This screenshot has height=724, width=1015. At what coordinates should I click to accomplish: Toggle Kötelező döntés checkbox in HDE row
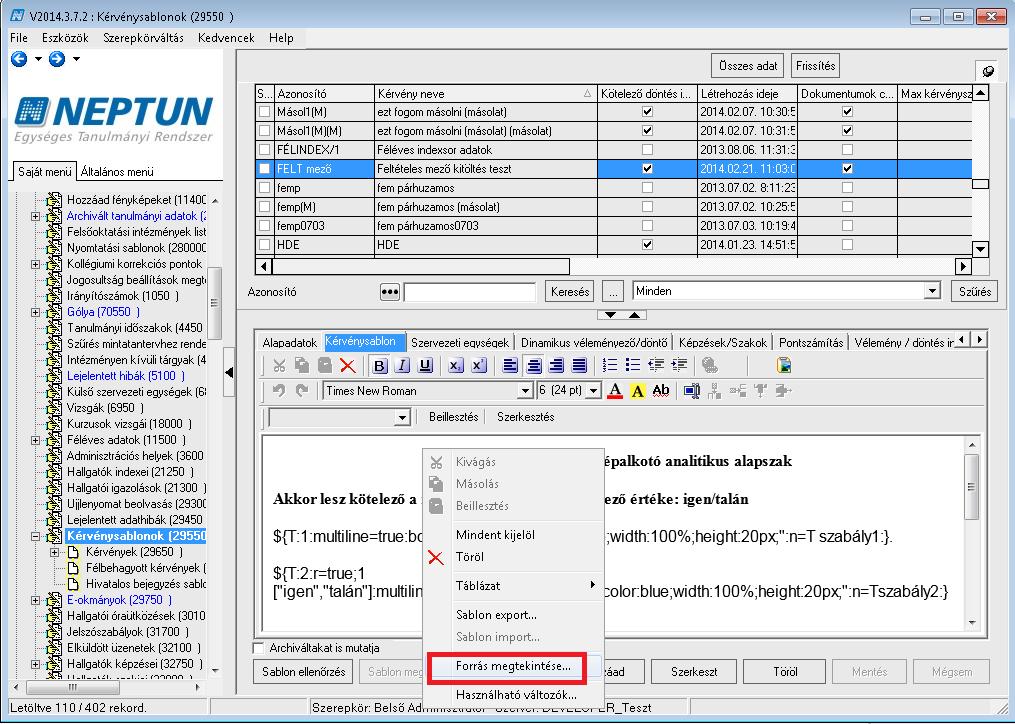[x=647, y=245]
